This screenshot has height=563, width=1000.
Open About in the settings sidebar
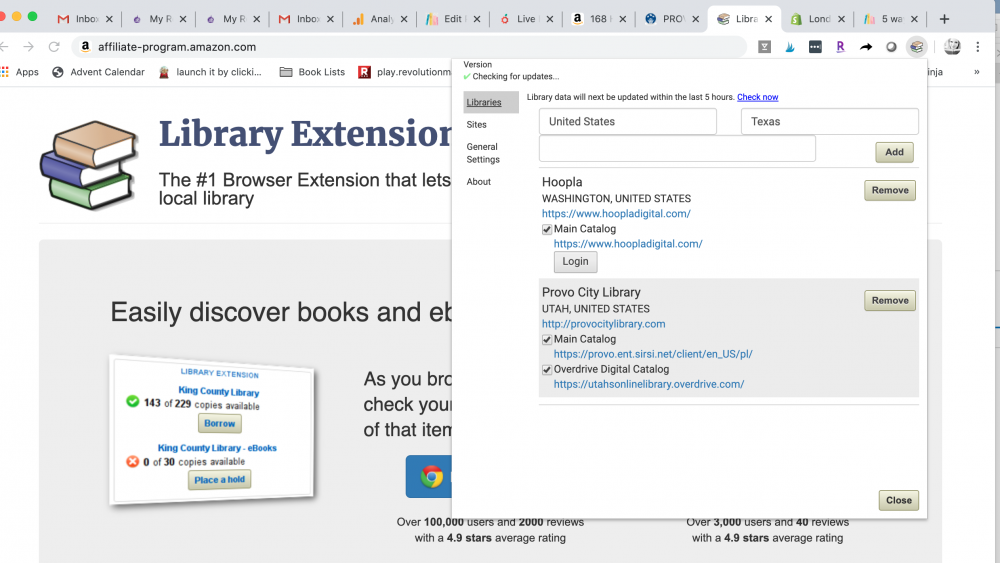(478, 182)
